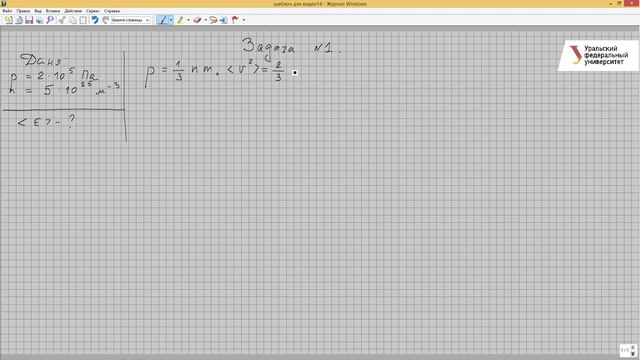Open the Вставка menu
Screen dimensions: 640x360
tap(53, 11)
